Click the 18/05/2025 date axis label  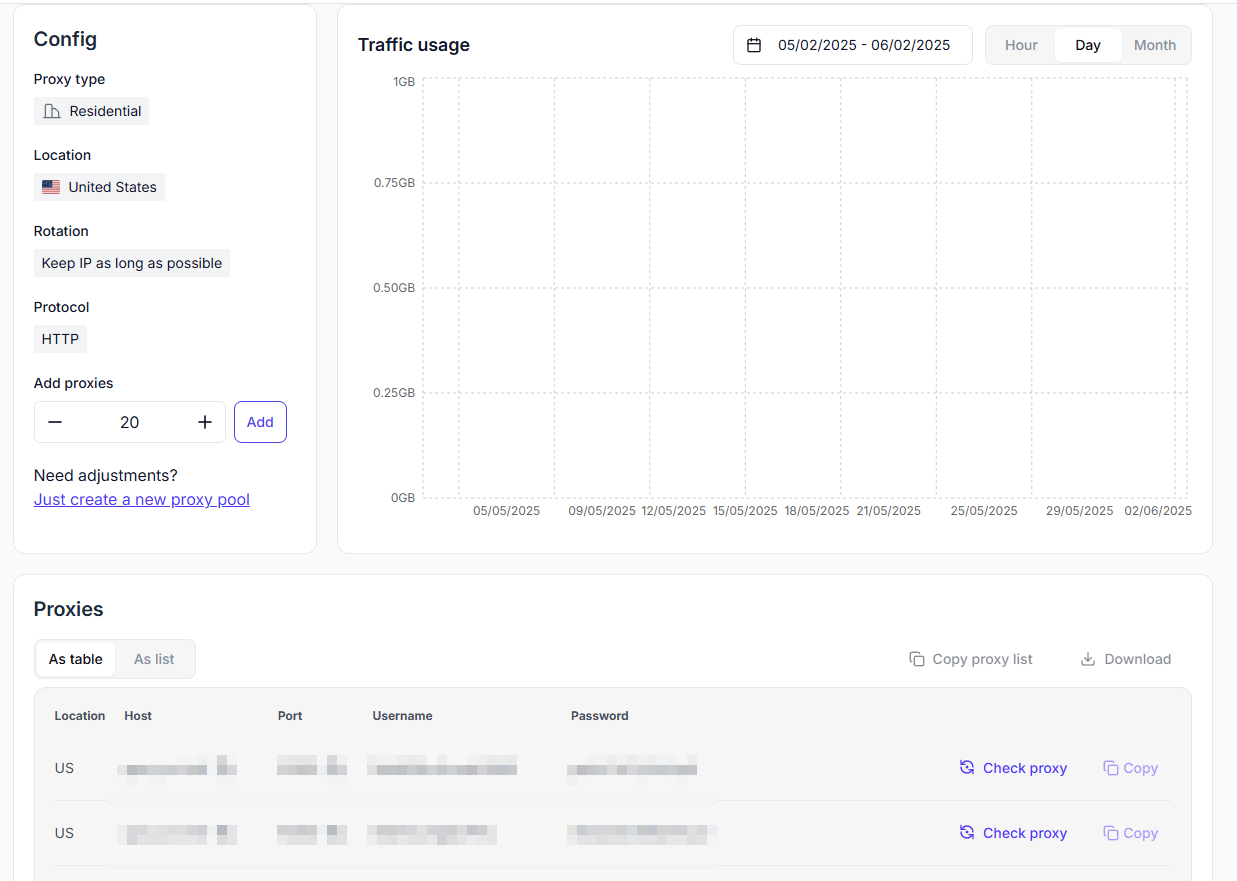(x=817, y=511)
